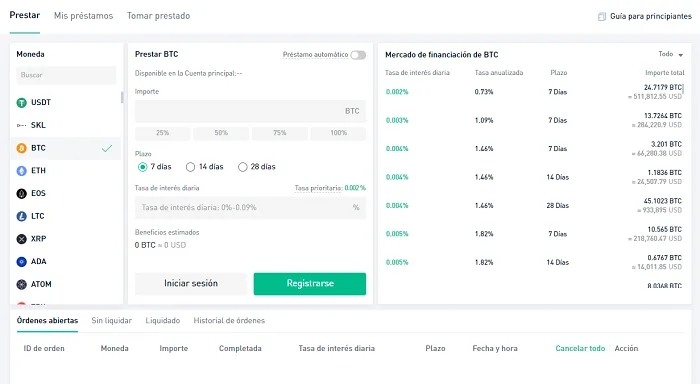Click the Importe BTC input field
Viewport: 700px width, 384px height.
[x=250, y=111]
